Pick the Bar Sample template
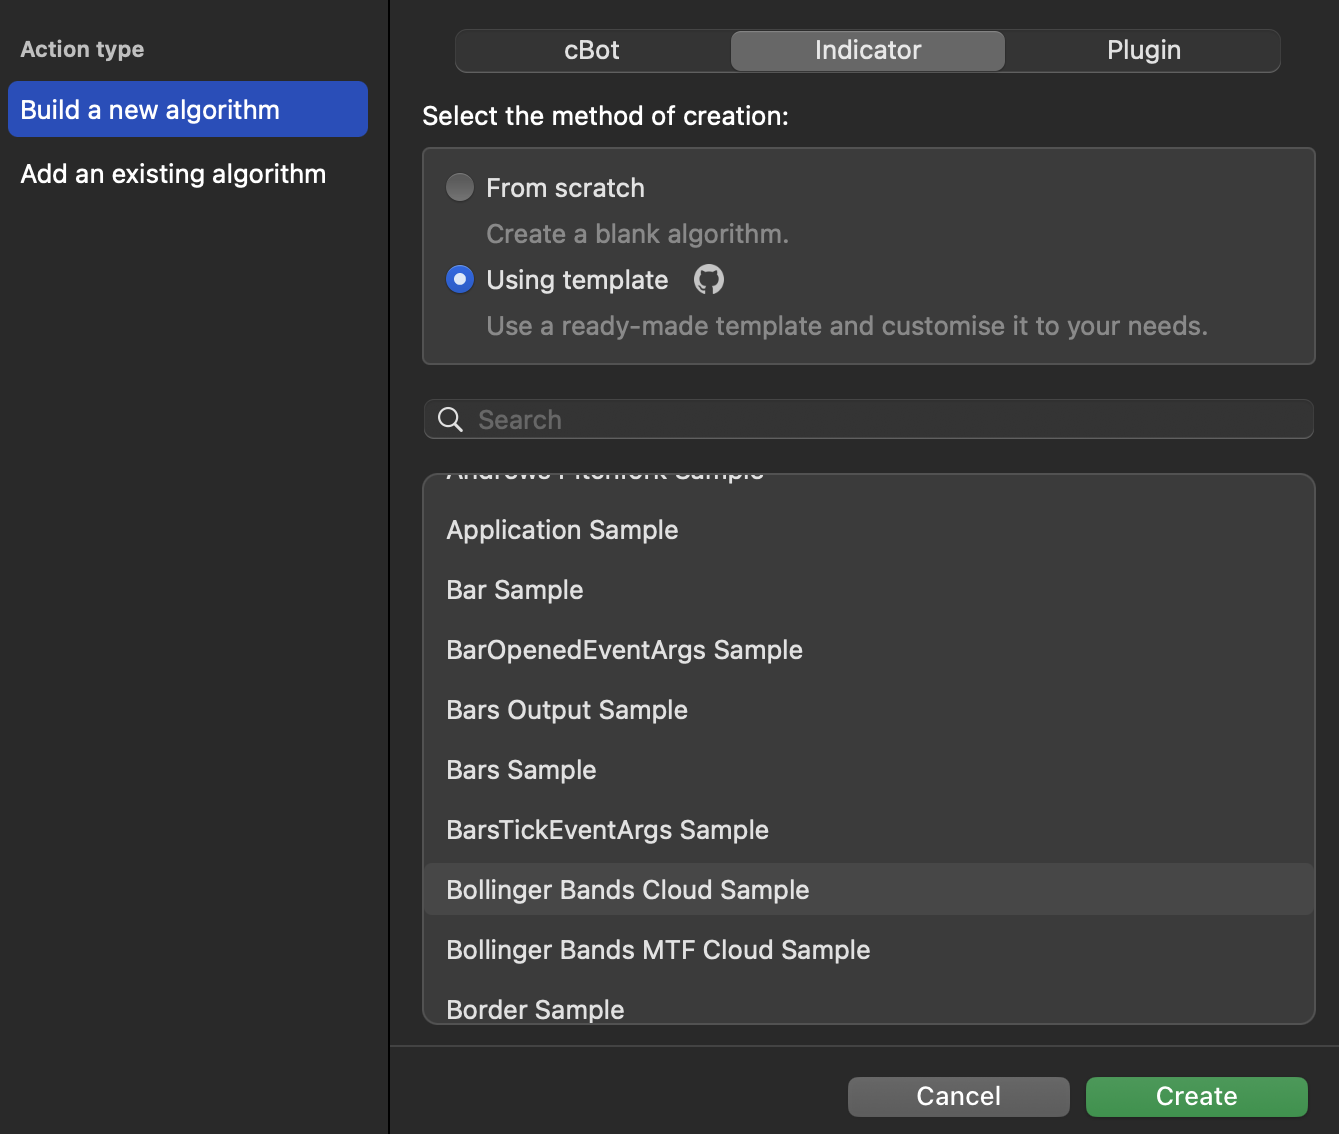 tap(515, 590)
